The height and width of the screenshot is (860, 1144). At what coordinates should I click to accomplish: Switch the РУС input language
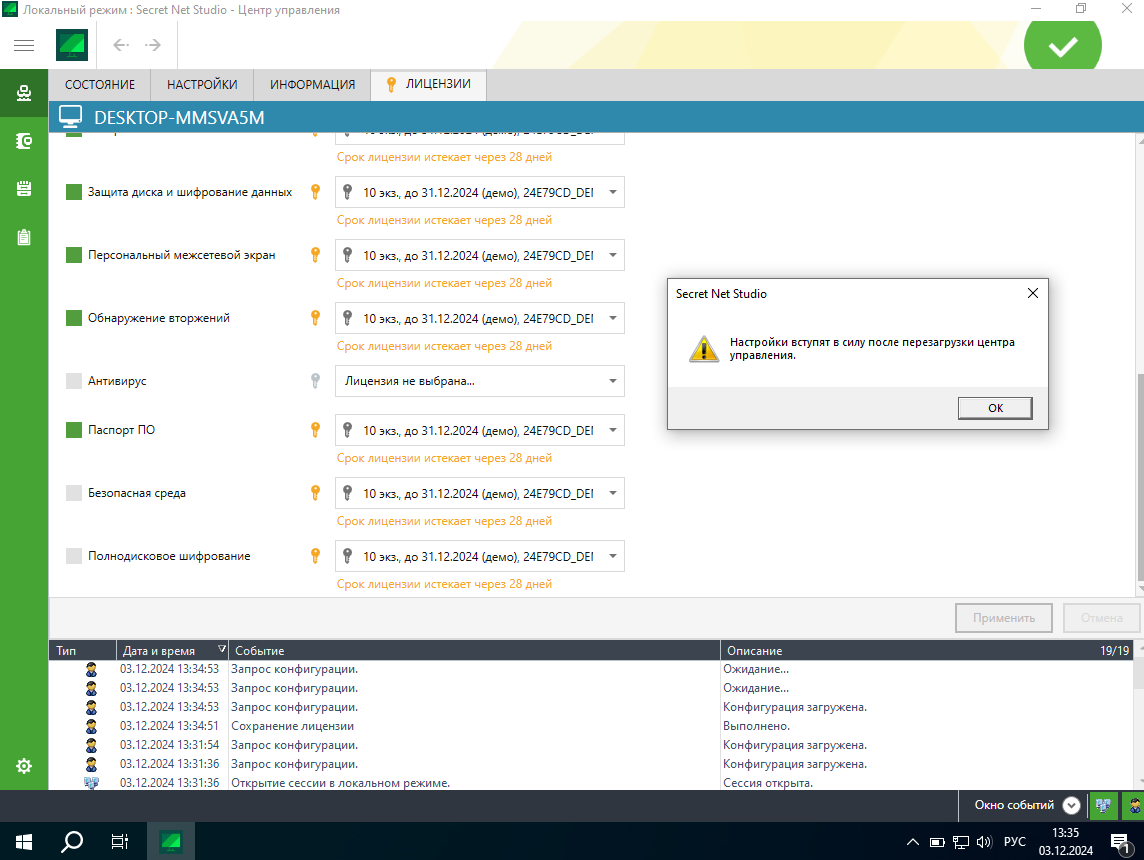[1014, 842]
